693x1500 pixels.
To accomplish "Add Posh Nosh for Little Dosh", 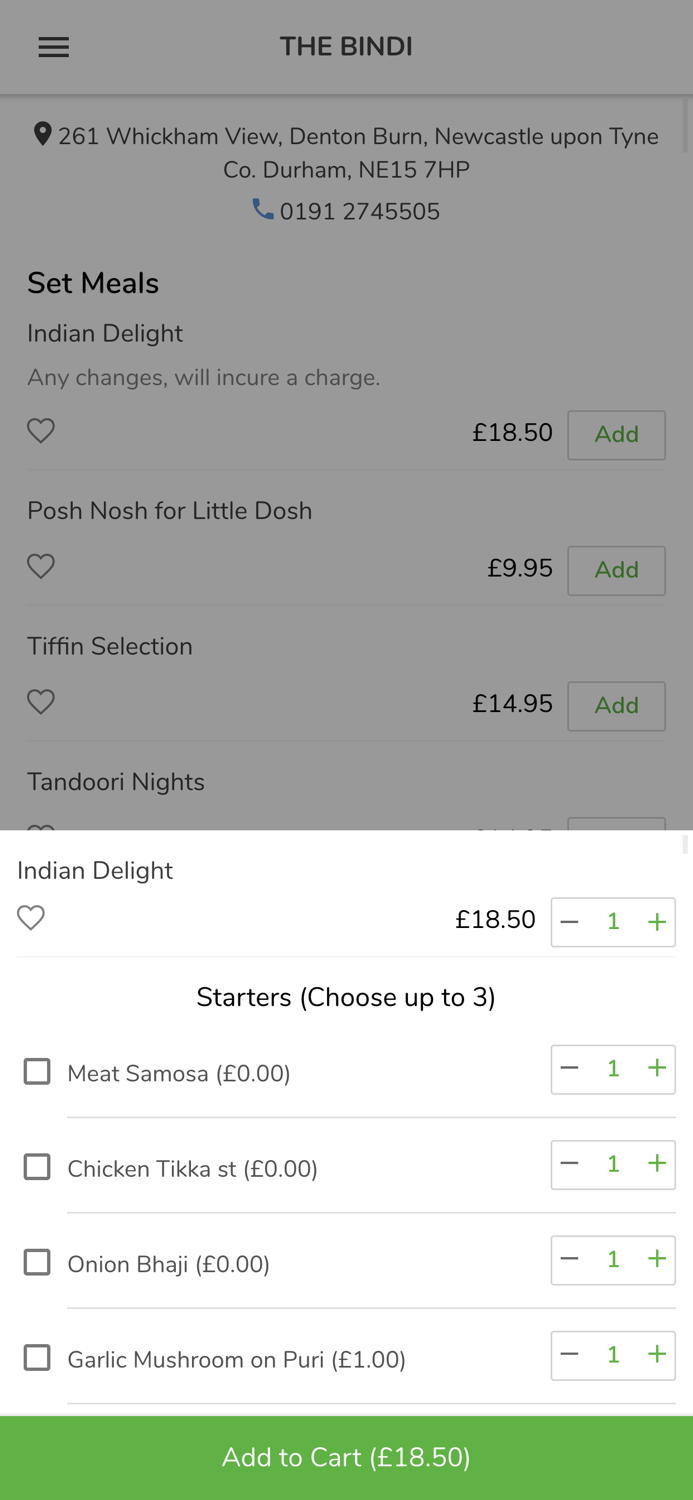I will [x=616, y=570].
